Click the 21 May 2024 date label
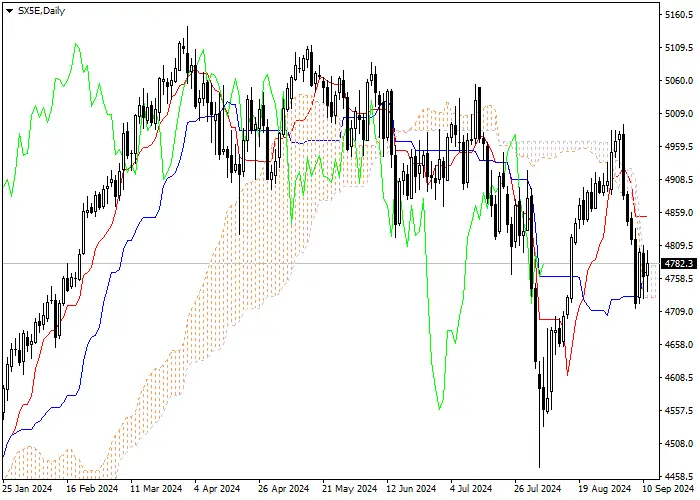 tap(350, 489)
